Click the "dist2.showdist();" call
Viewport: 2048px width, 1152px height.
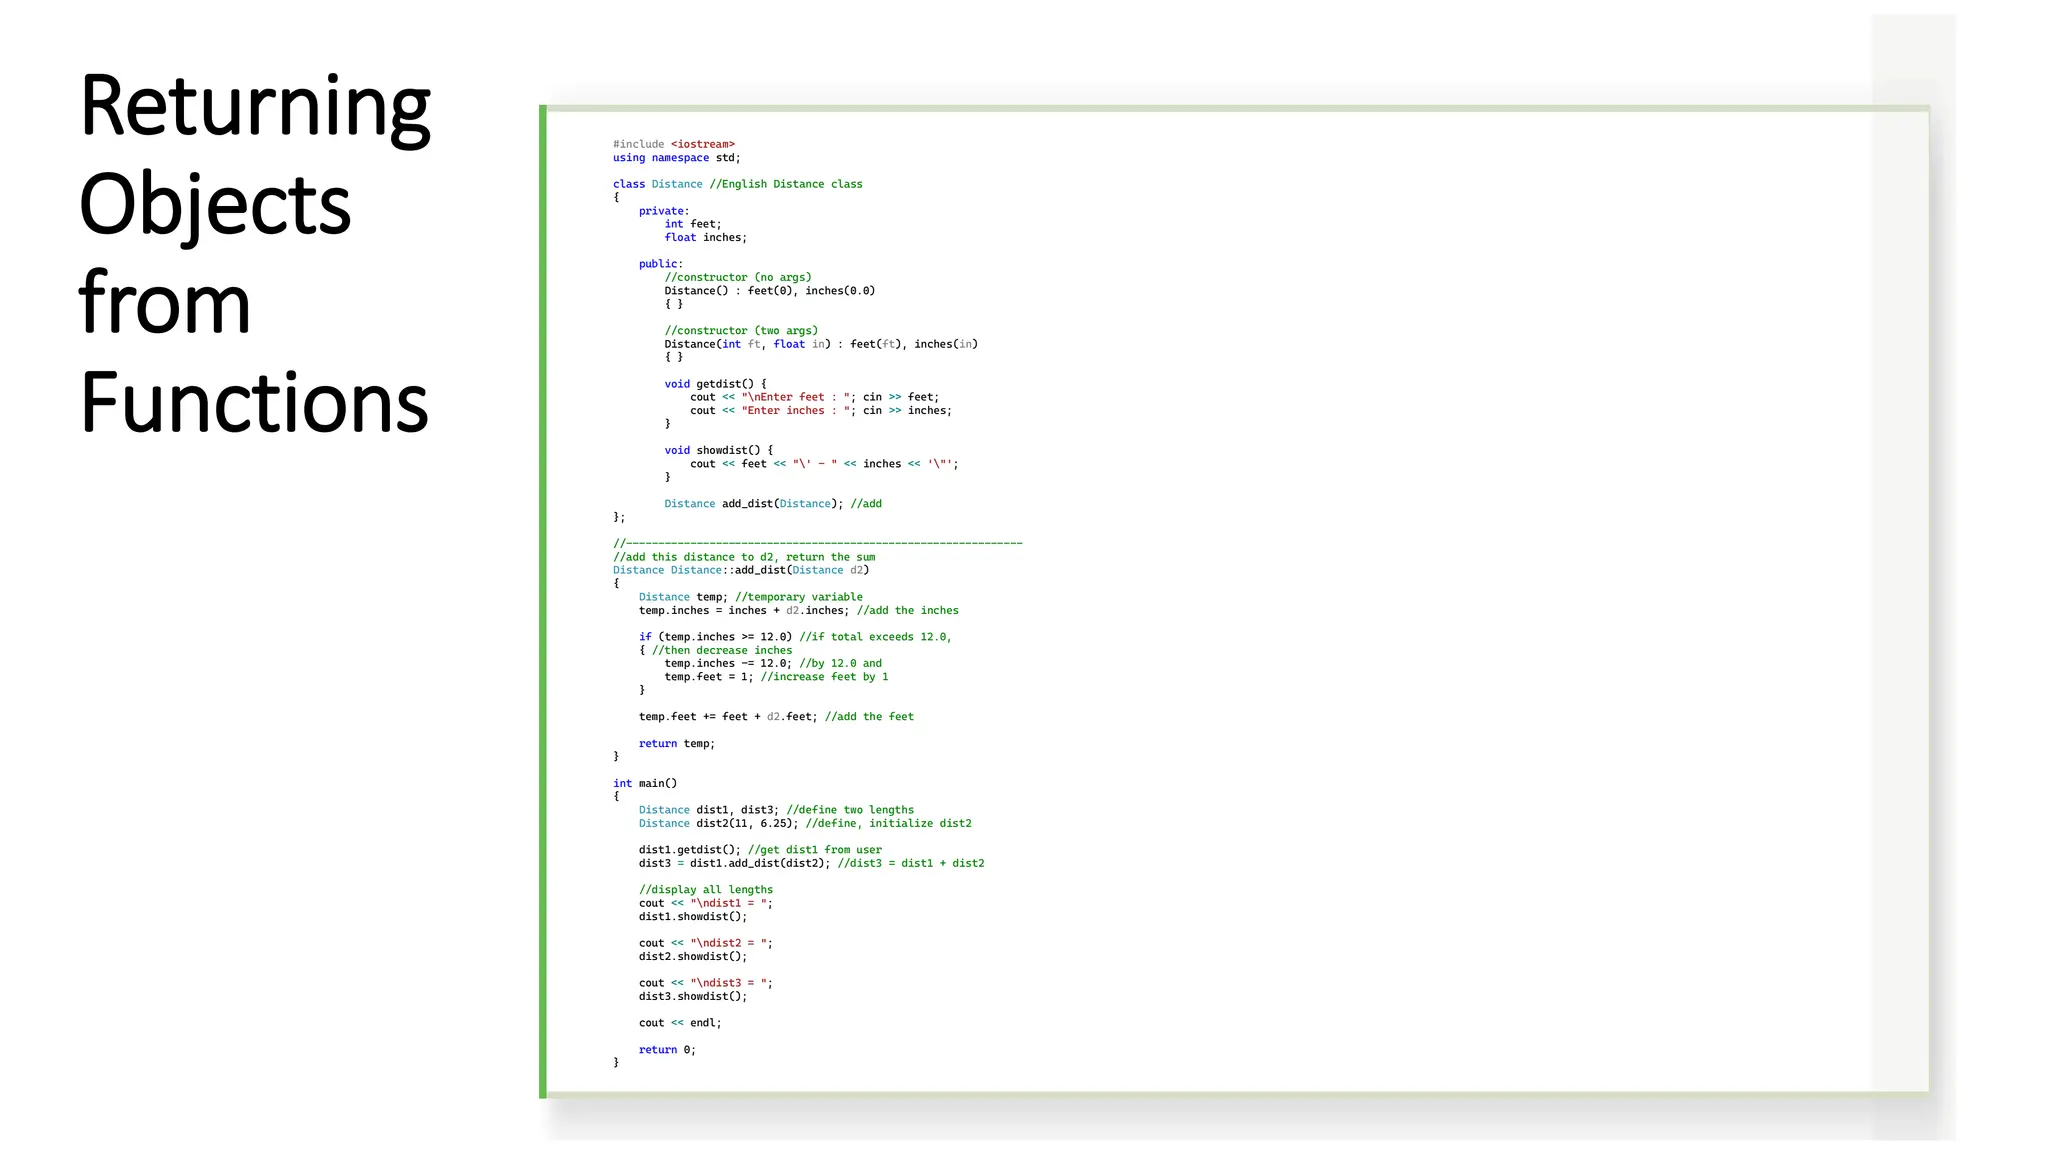pos(693,957)
